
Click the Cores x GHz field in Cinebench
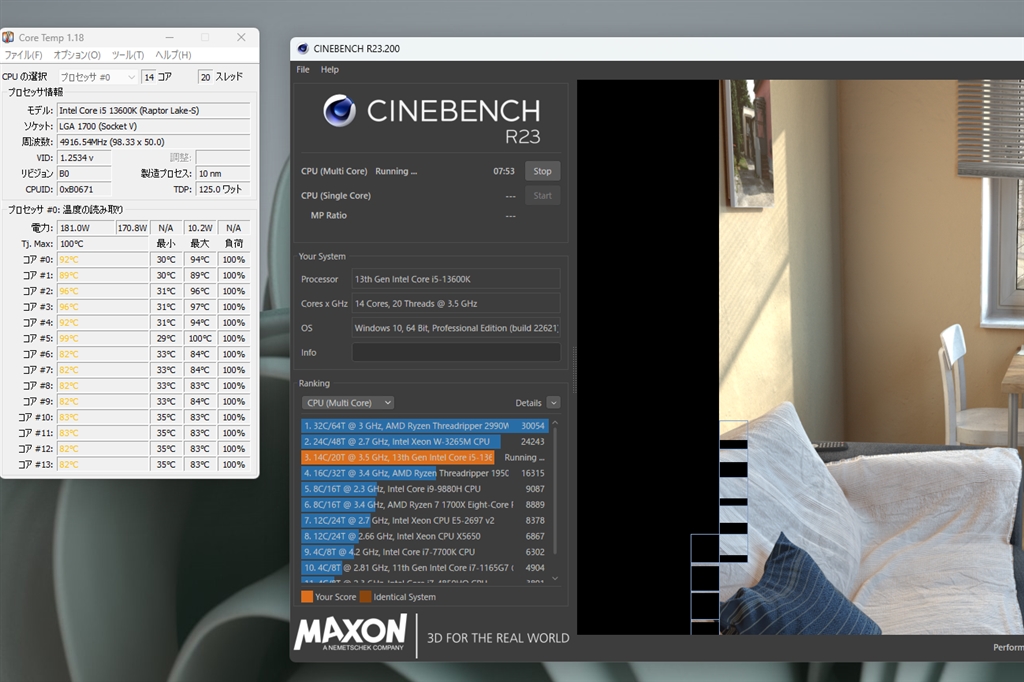(456, 303)
